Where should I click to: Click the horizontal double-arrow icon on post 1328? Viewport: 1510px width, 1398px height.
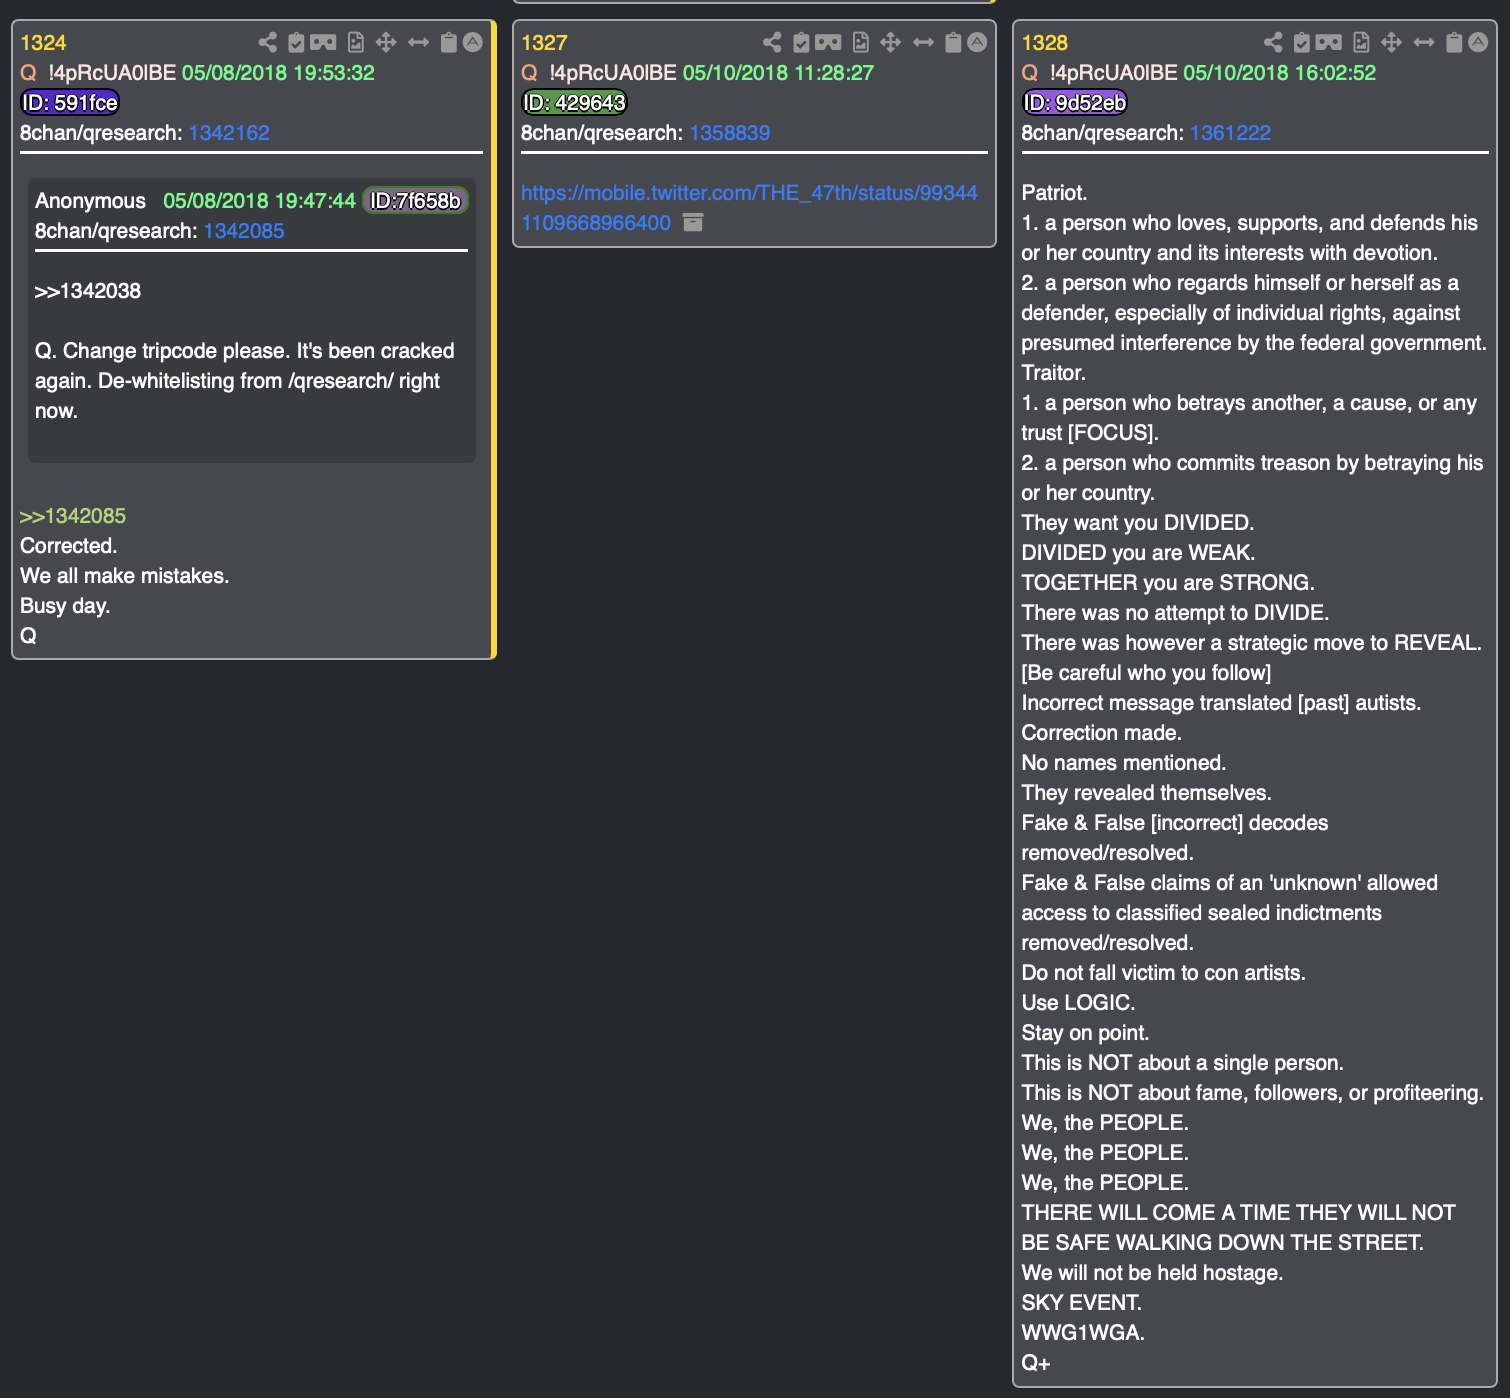point(1423,42)
